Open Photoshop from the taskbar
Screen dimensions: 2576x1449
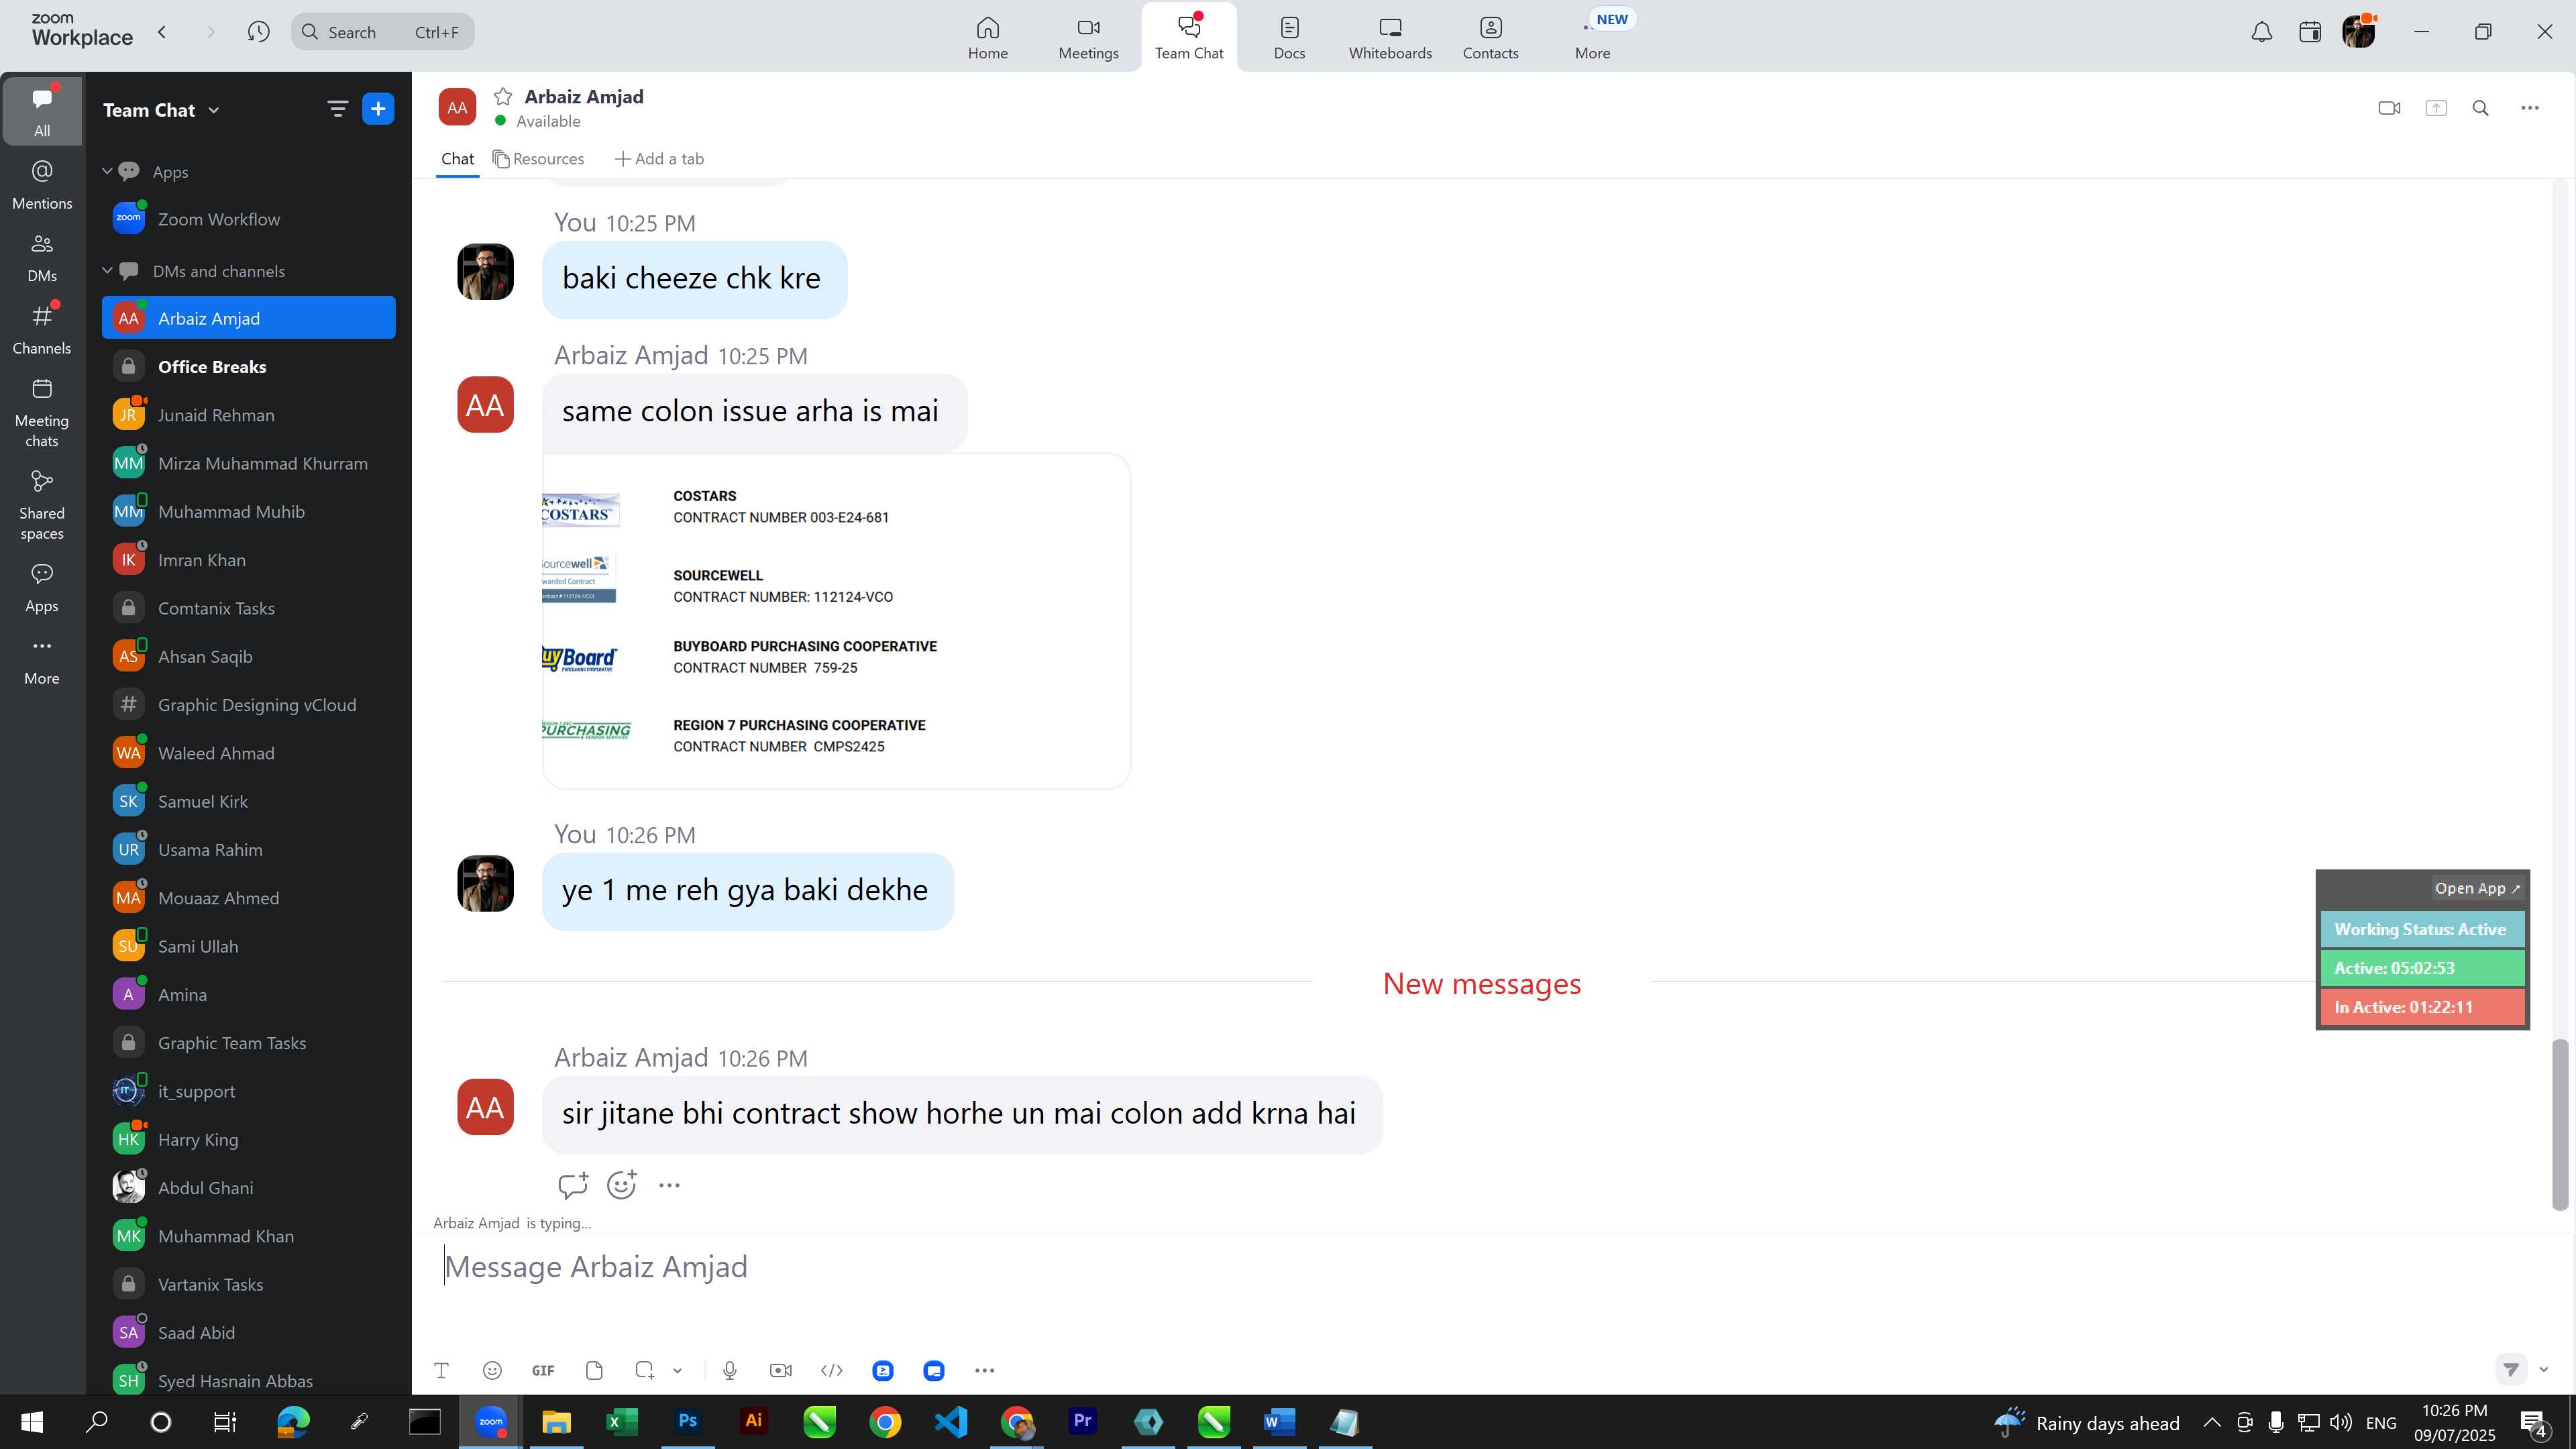pyautogui.click(x=688, y=1421)
